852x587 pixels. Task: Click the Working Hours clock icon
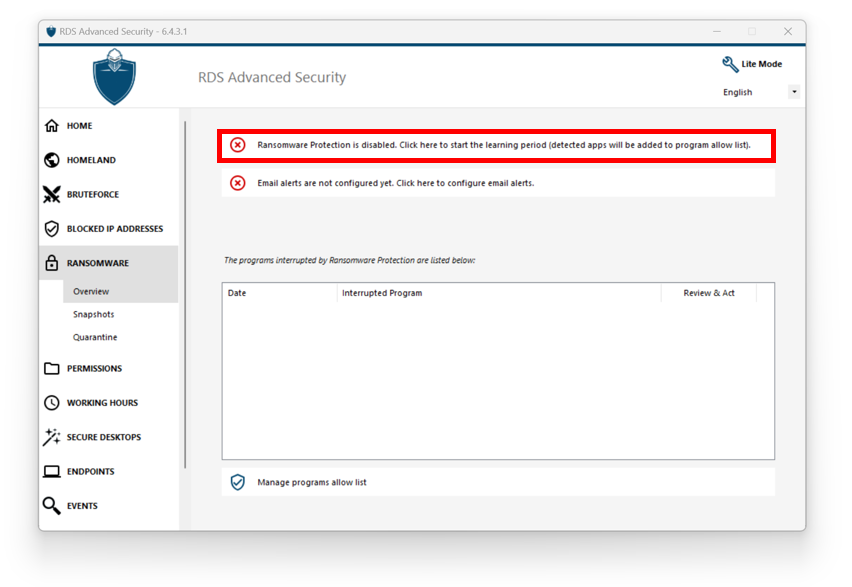[52, 403]
